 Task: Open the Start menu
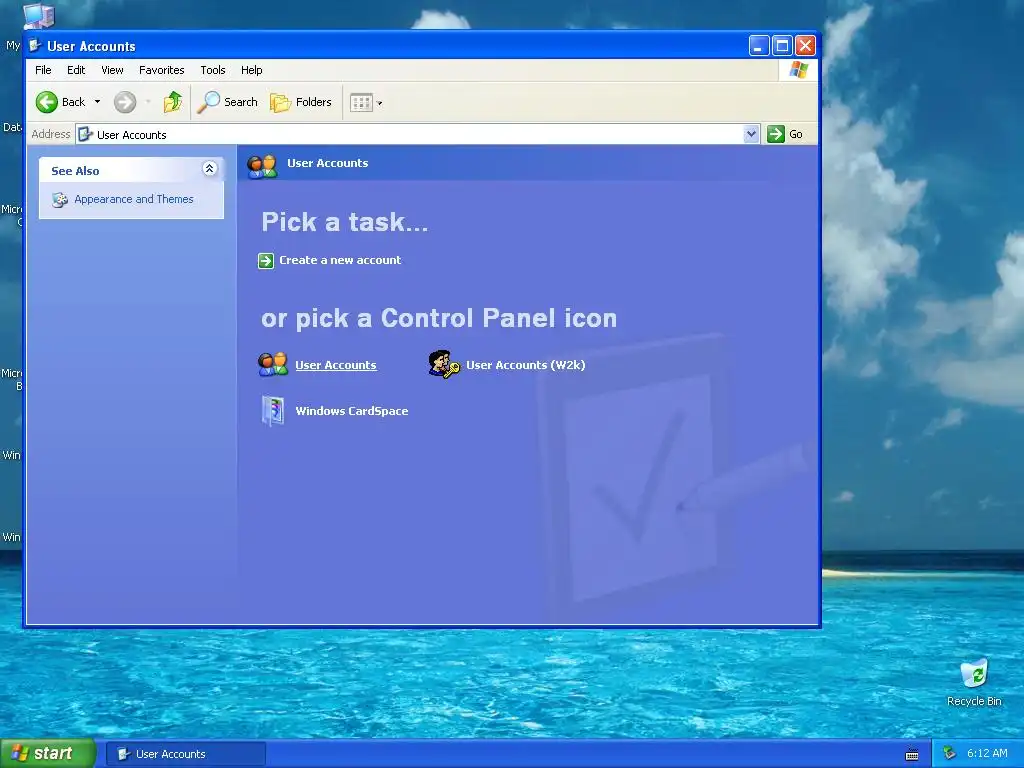point(48,754)
